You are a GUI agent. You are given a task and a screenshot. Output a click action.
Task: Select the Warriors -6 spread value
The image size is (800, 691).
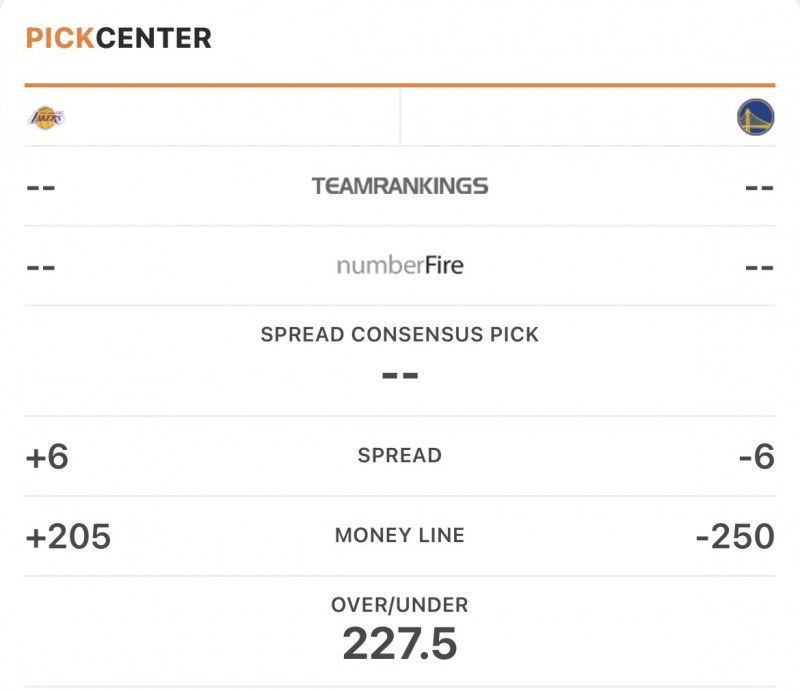pyautogui.click(x=756, y=456)
